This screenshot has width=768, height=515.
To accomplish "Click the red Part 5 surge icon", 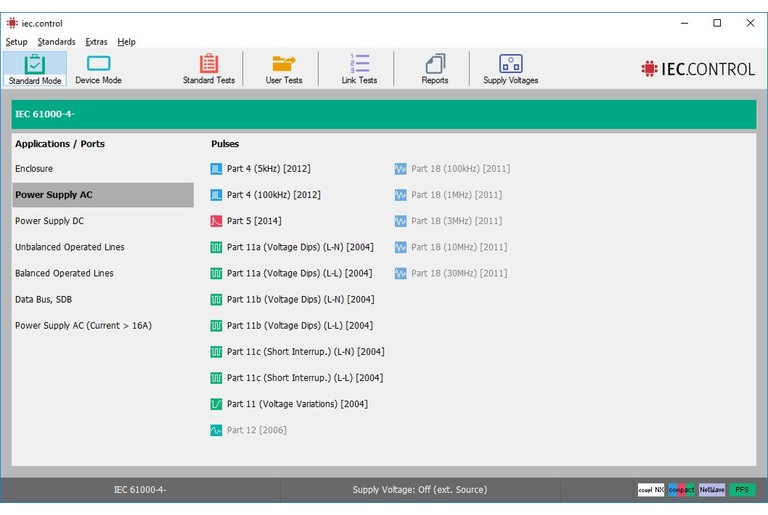I will (216, 221).
